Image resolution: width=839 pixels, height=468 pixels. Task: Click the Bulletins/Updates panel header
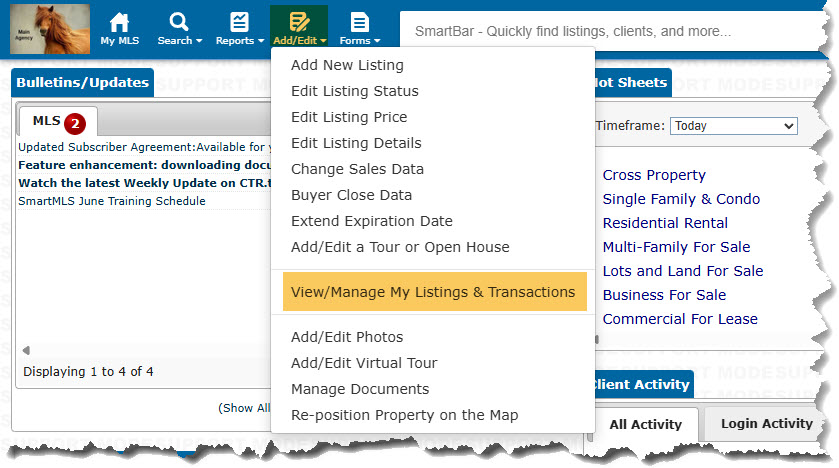point(82,83)
